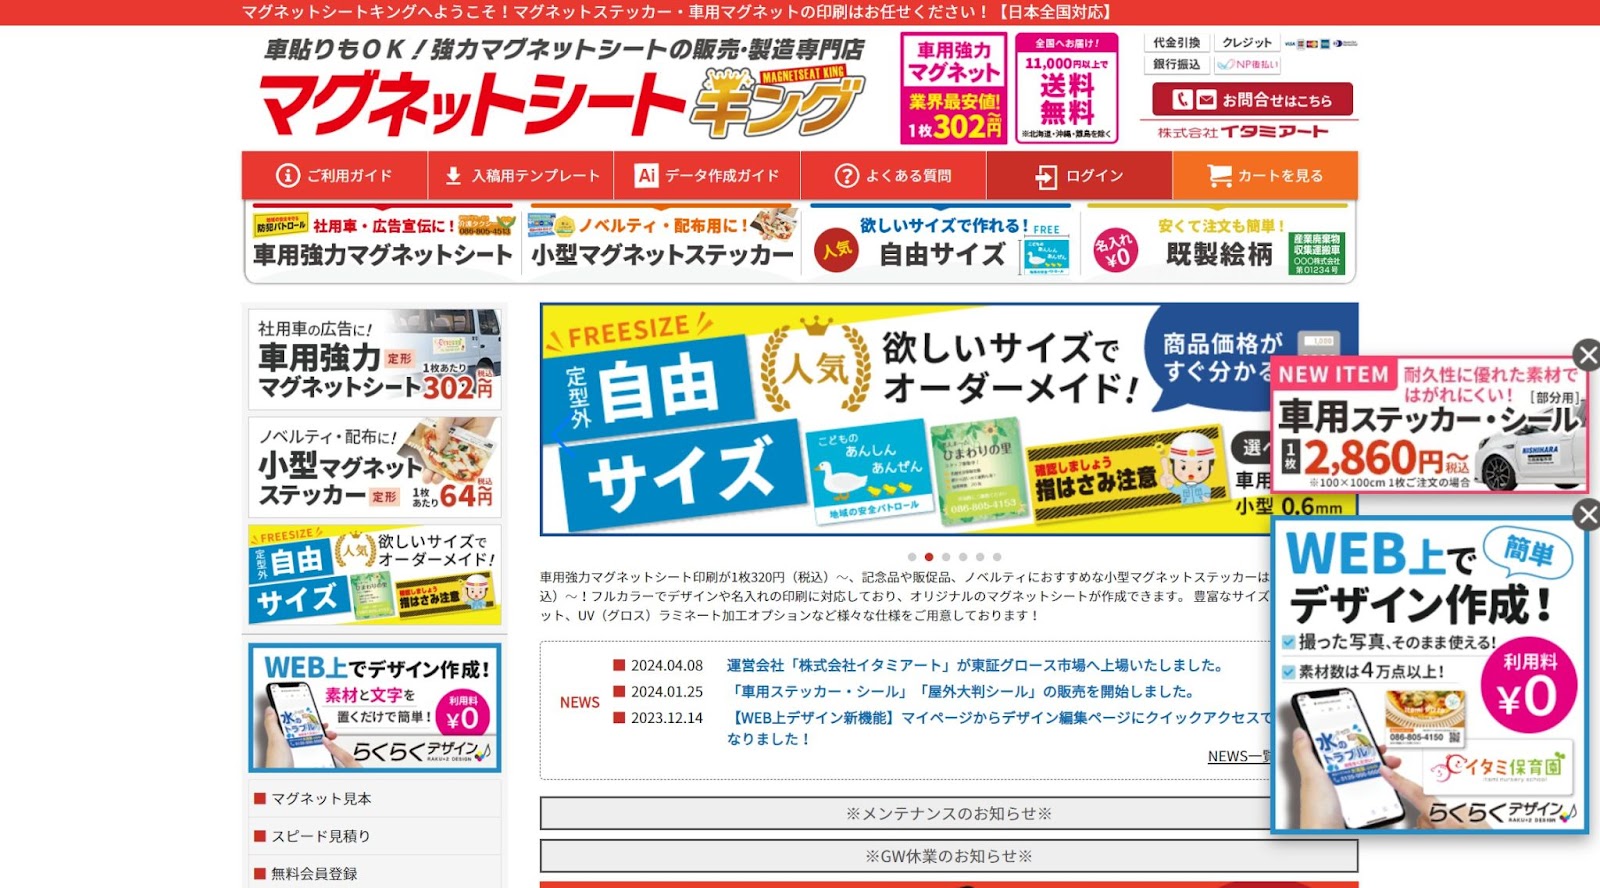Open the 入稿用テンプレート menu item
The image size is (1600, 888).
(521, 176)
